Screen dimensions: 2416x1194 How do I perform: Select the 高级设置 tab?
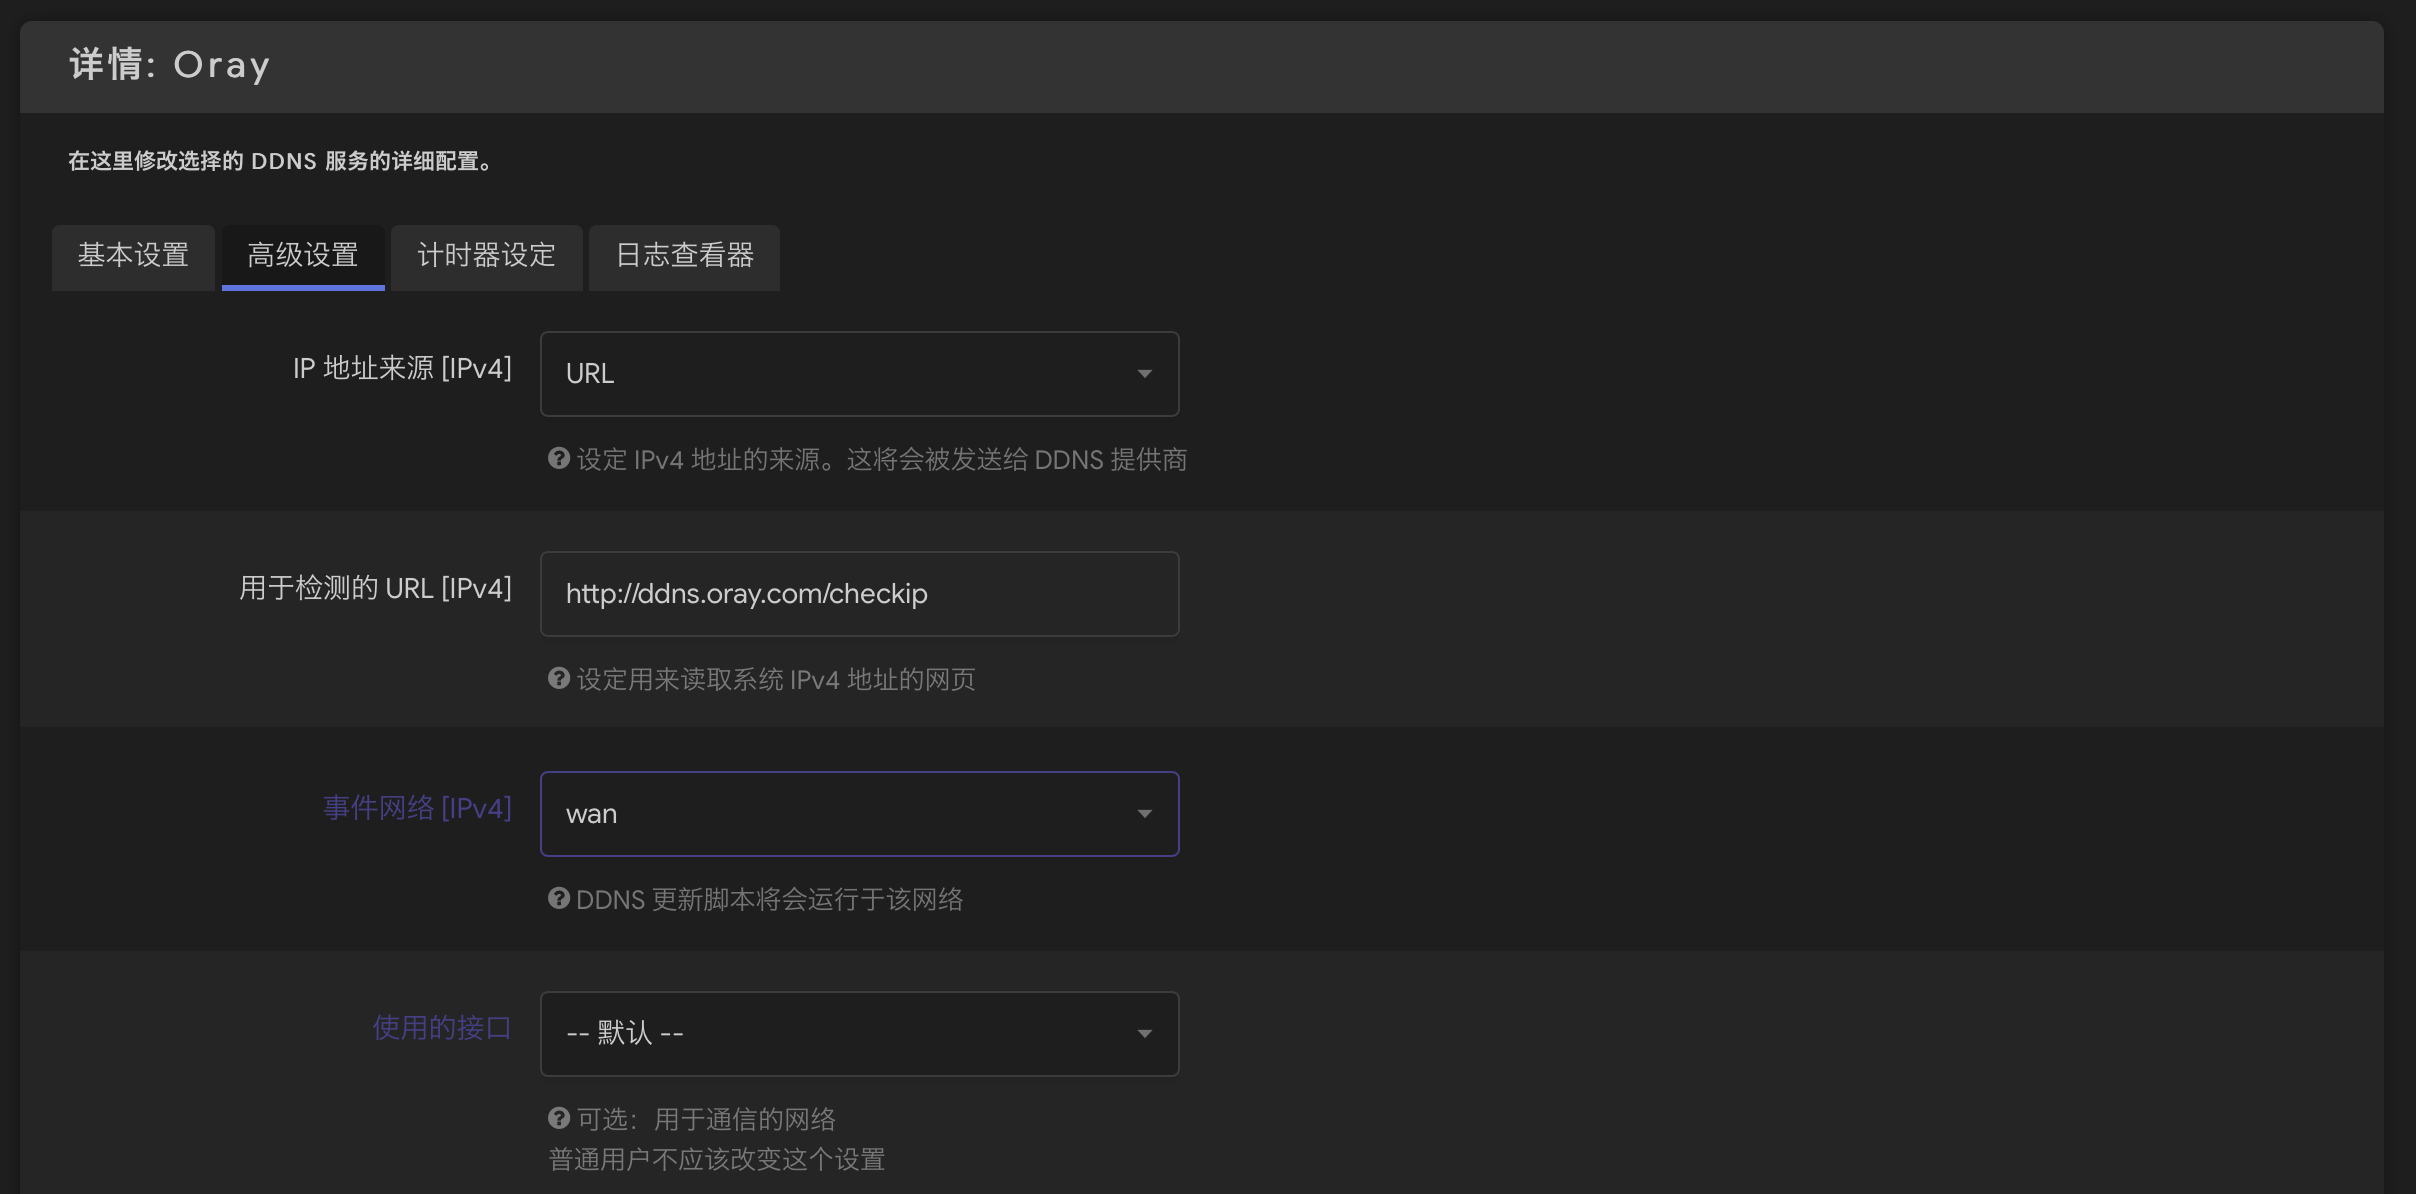click(303, 256)
